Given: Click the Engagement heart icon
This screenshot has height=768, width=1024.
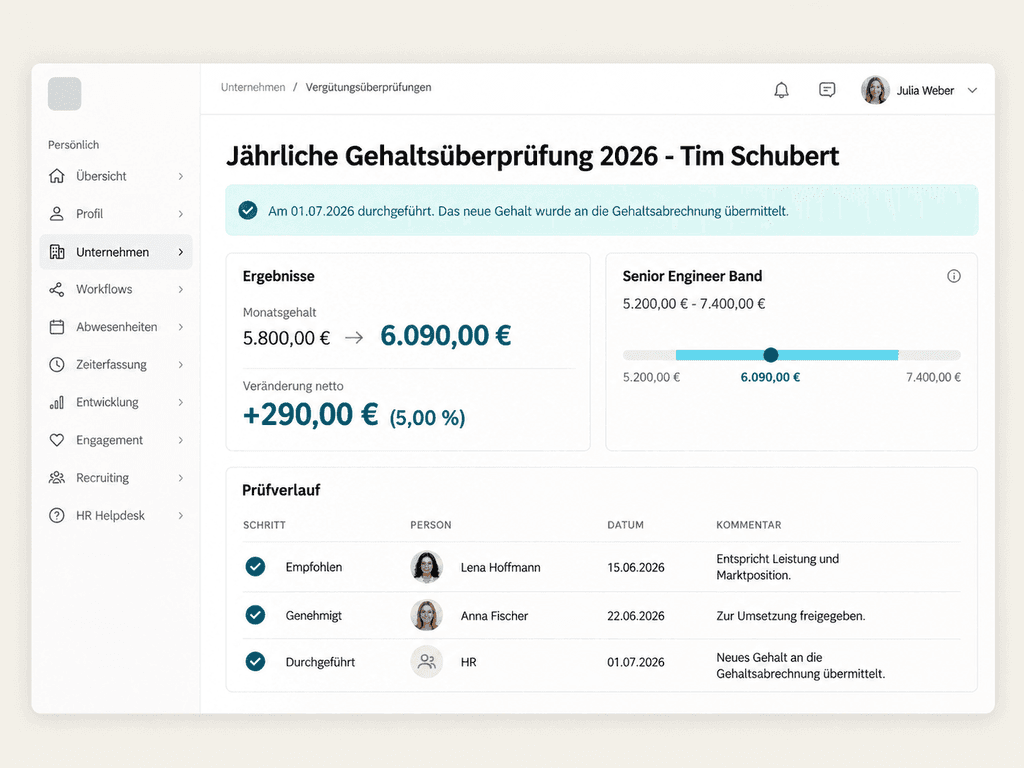Looking at the screenshot, I should coord(57,440).
